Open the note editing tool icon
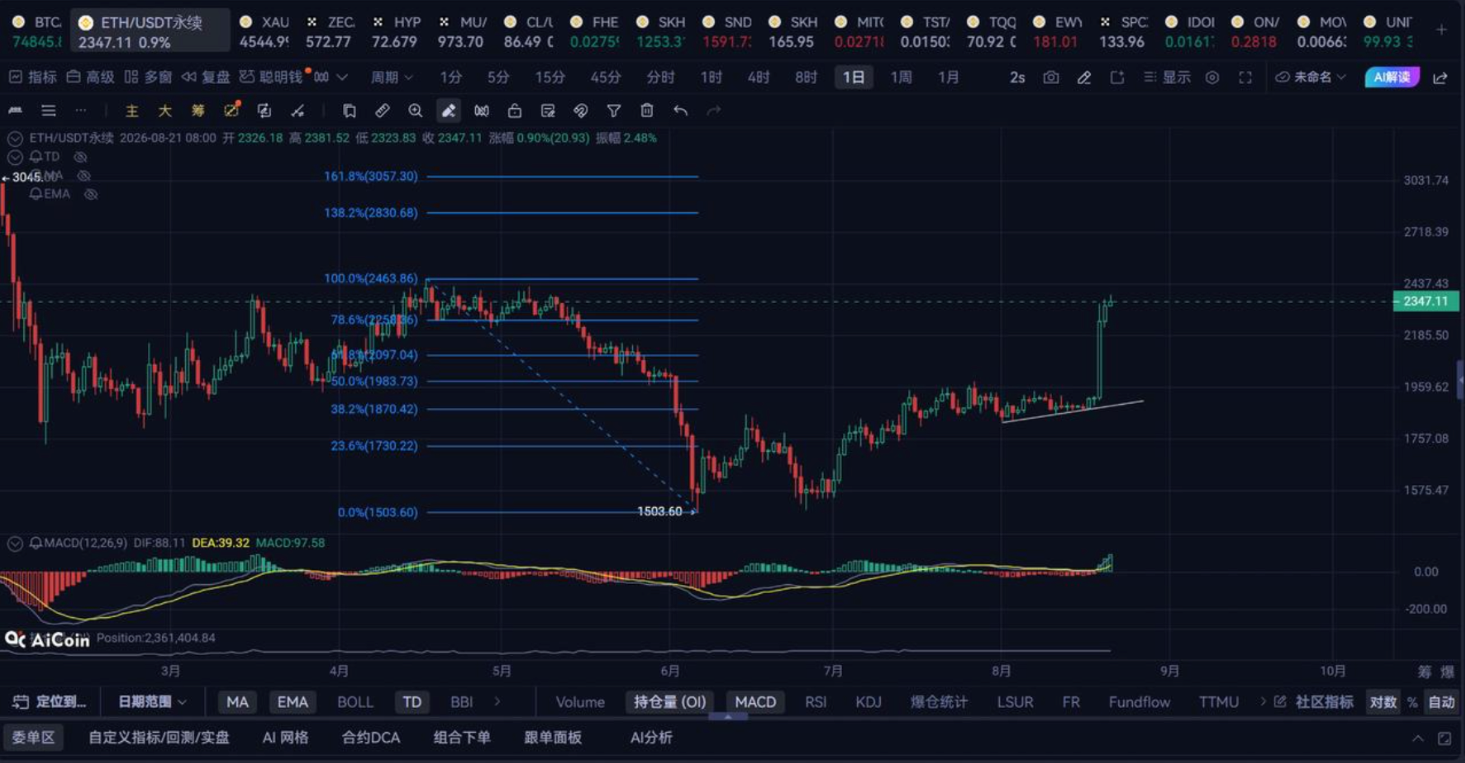 point(548,111)
